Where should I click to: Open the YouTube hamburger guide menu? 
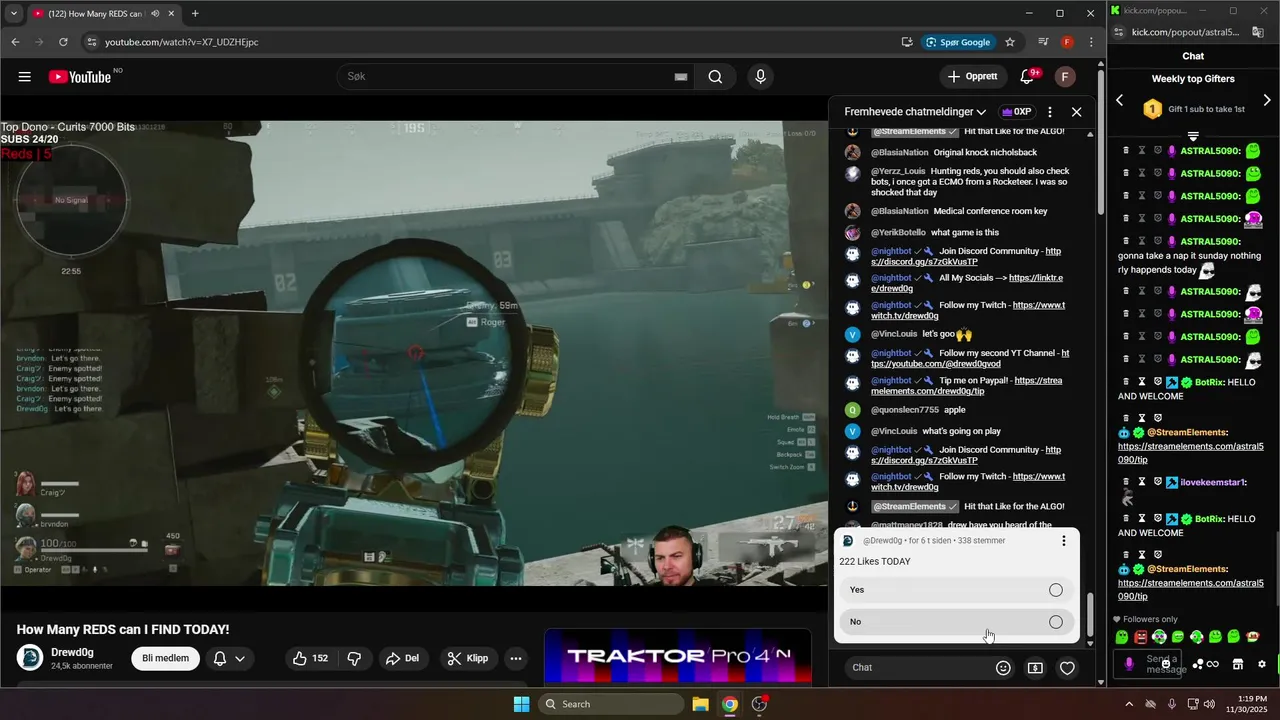point(25,77)
